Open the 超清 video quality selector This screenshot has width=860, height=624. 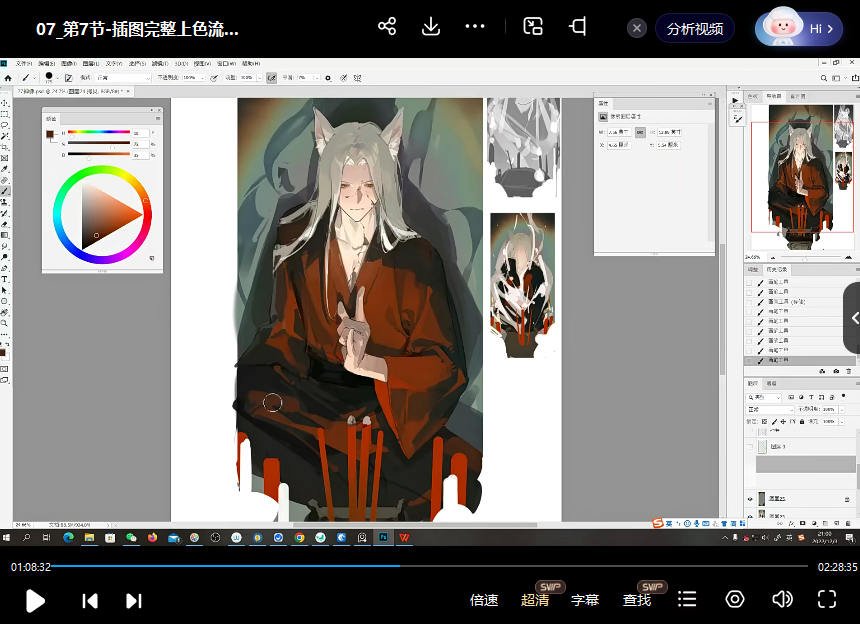pos(537,600)
